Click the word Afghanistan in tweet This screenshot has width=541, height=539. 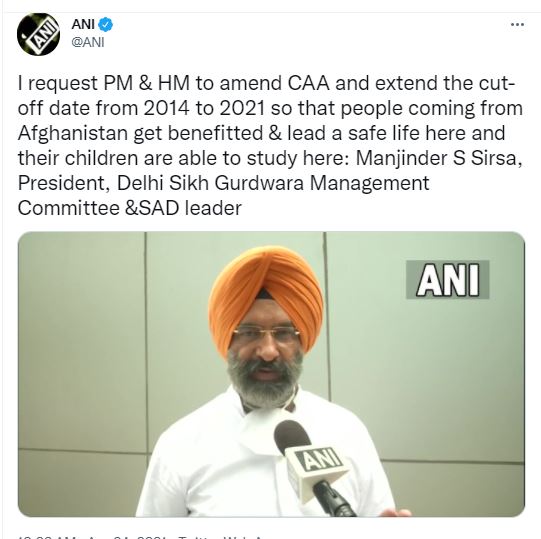[73, 134]
